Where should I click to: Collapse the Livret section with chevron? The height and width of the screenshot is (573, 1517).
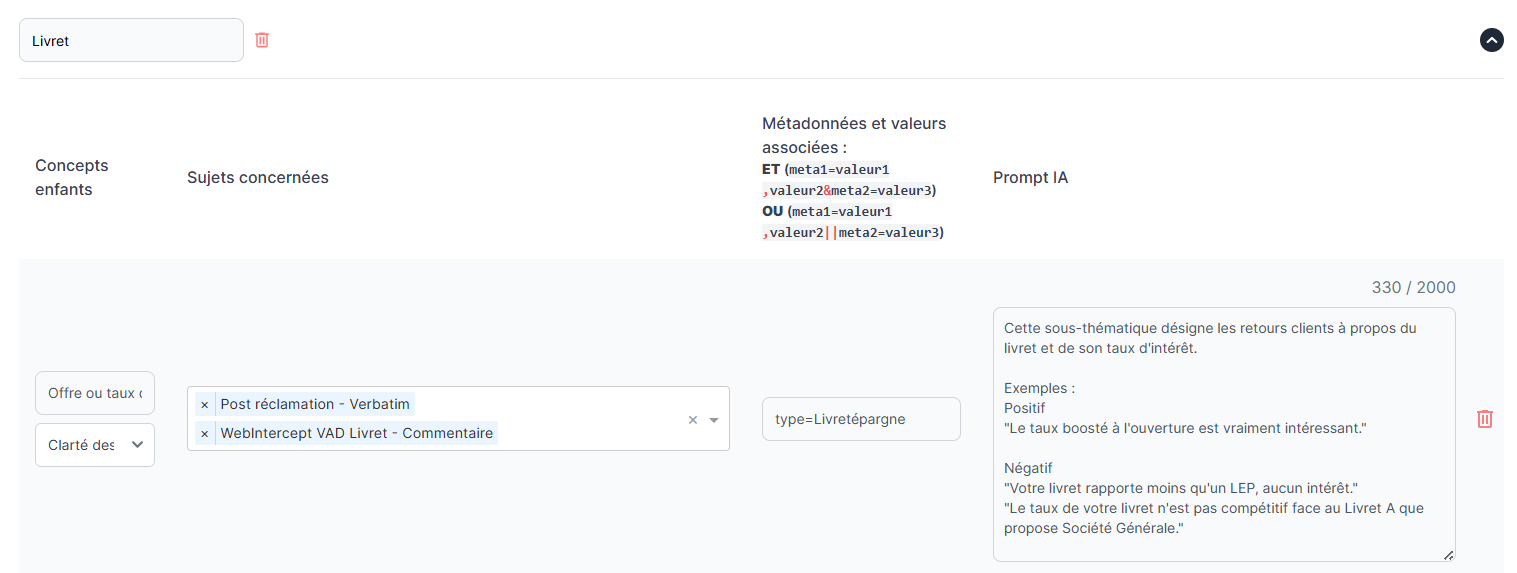coord(1491,40)
